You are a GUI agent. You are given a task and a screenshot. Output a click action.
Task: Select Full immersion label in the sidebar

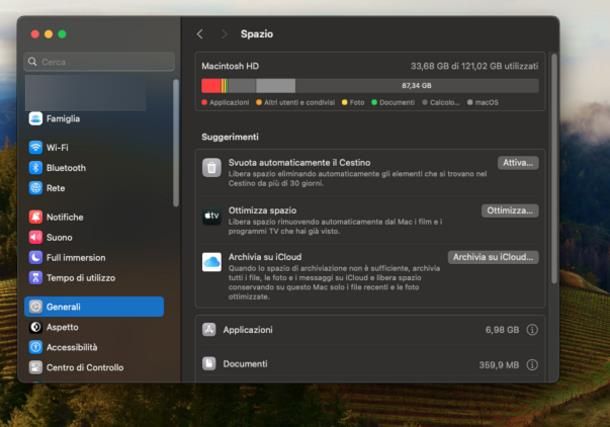tap(76, 257)
